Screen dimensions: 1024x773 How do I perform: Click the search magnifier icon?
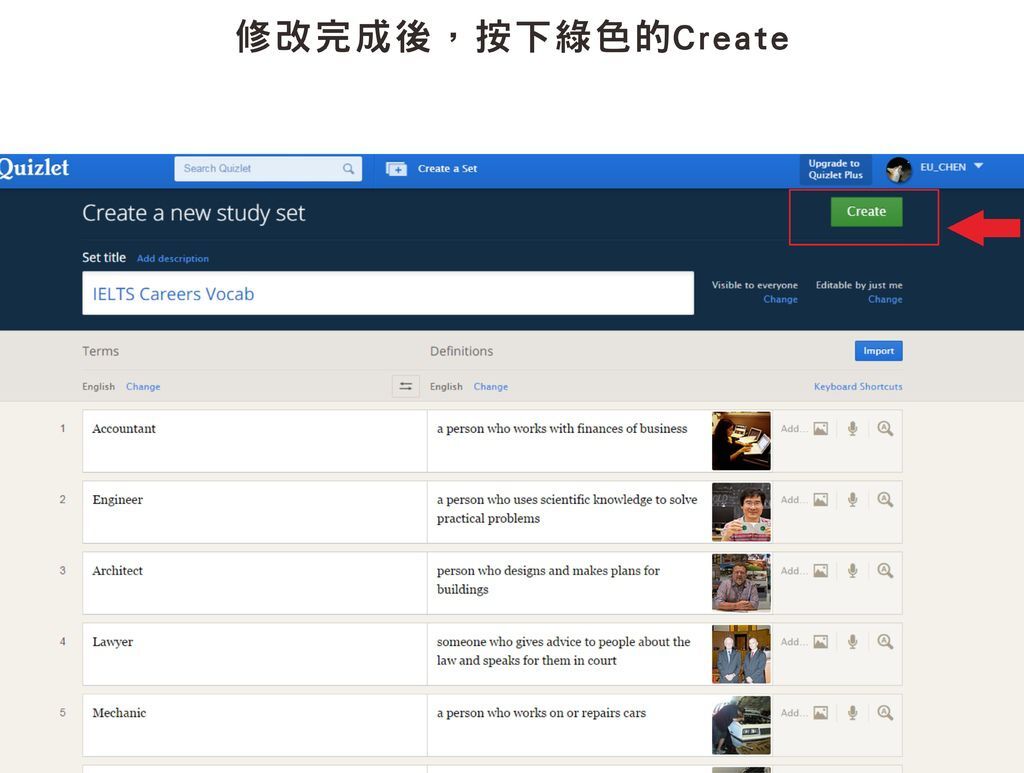tap(349, 168)
